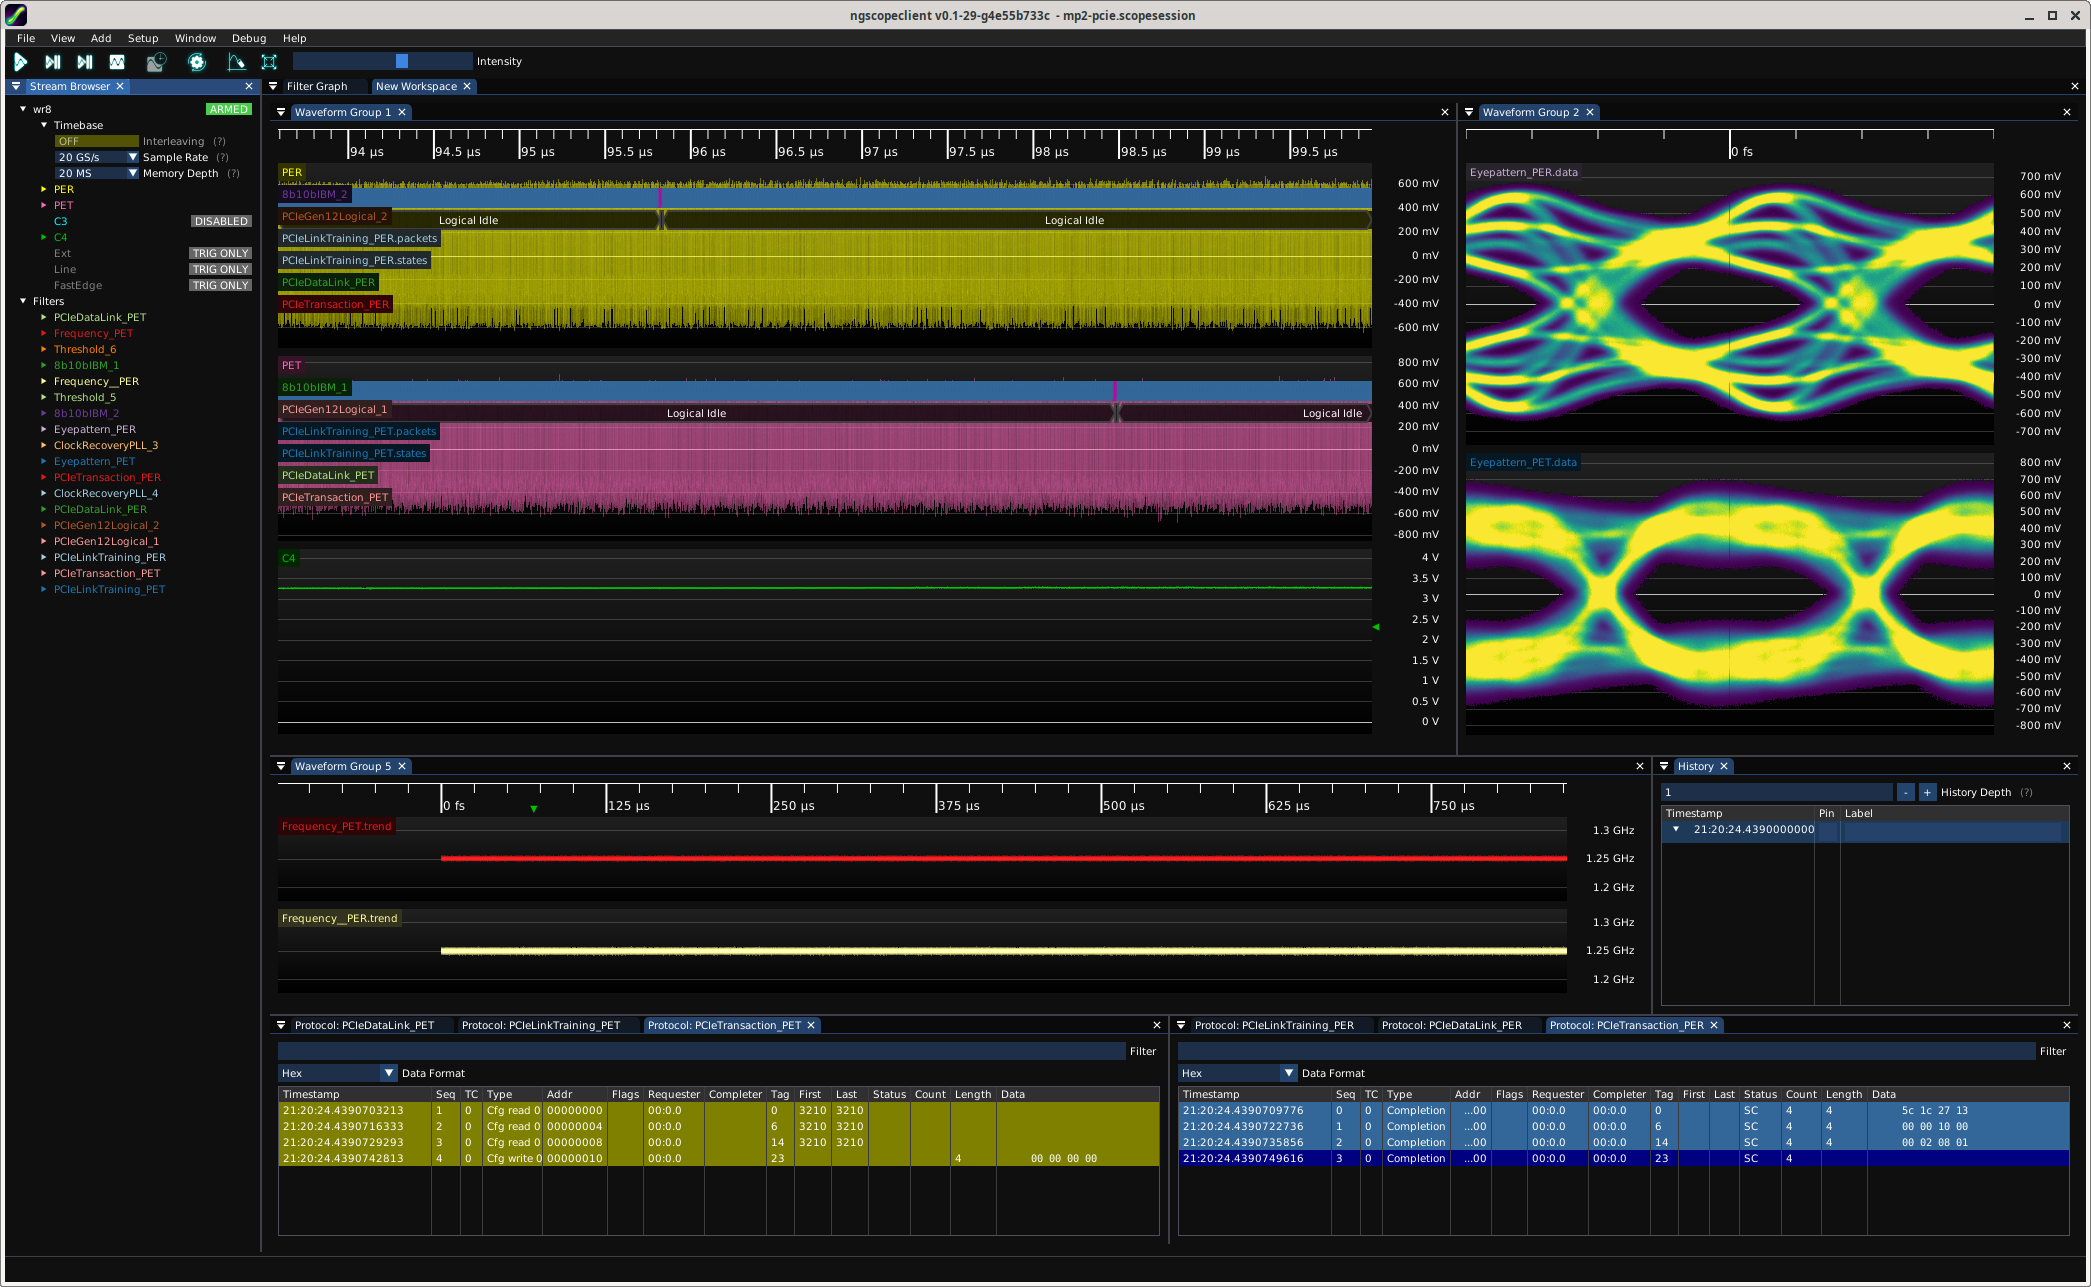The width and height of the screenshot is (2091, 1287).
Task: Open the Sample Rate 20 GS/s dropdown
Action: (96, 157)
